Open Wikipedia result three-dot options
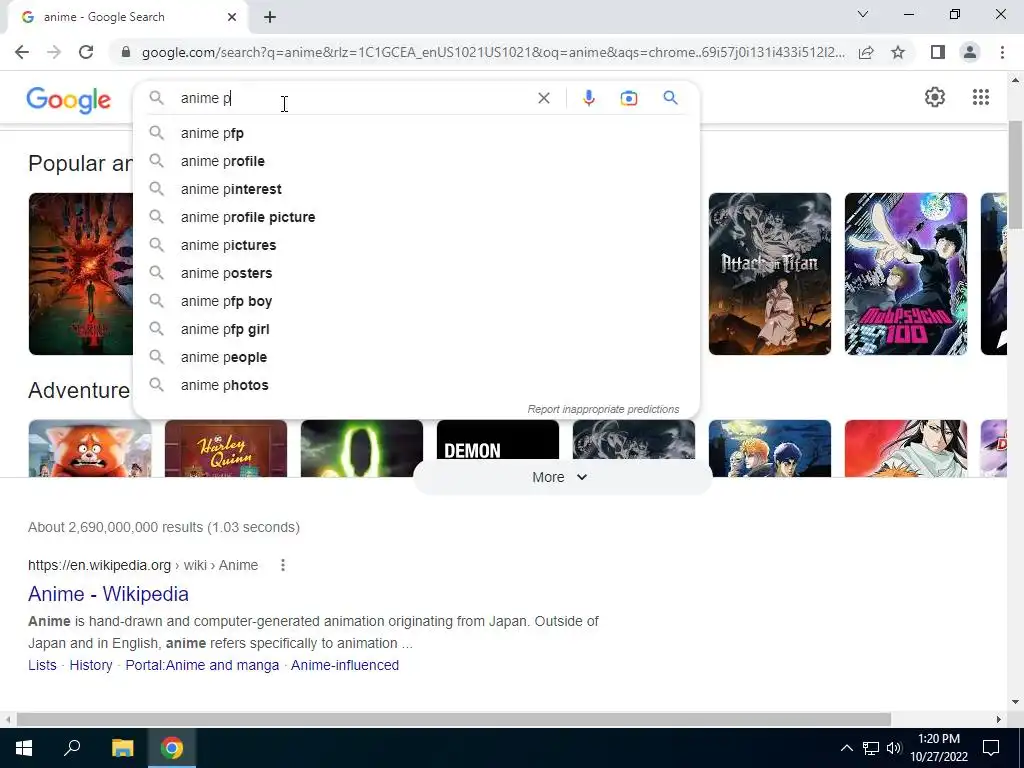The image size is (1024, 768). pos(283,566)
